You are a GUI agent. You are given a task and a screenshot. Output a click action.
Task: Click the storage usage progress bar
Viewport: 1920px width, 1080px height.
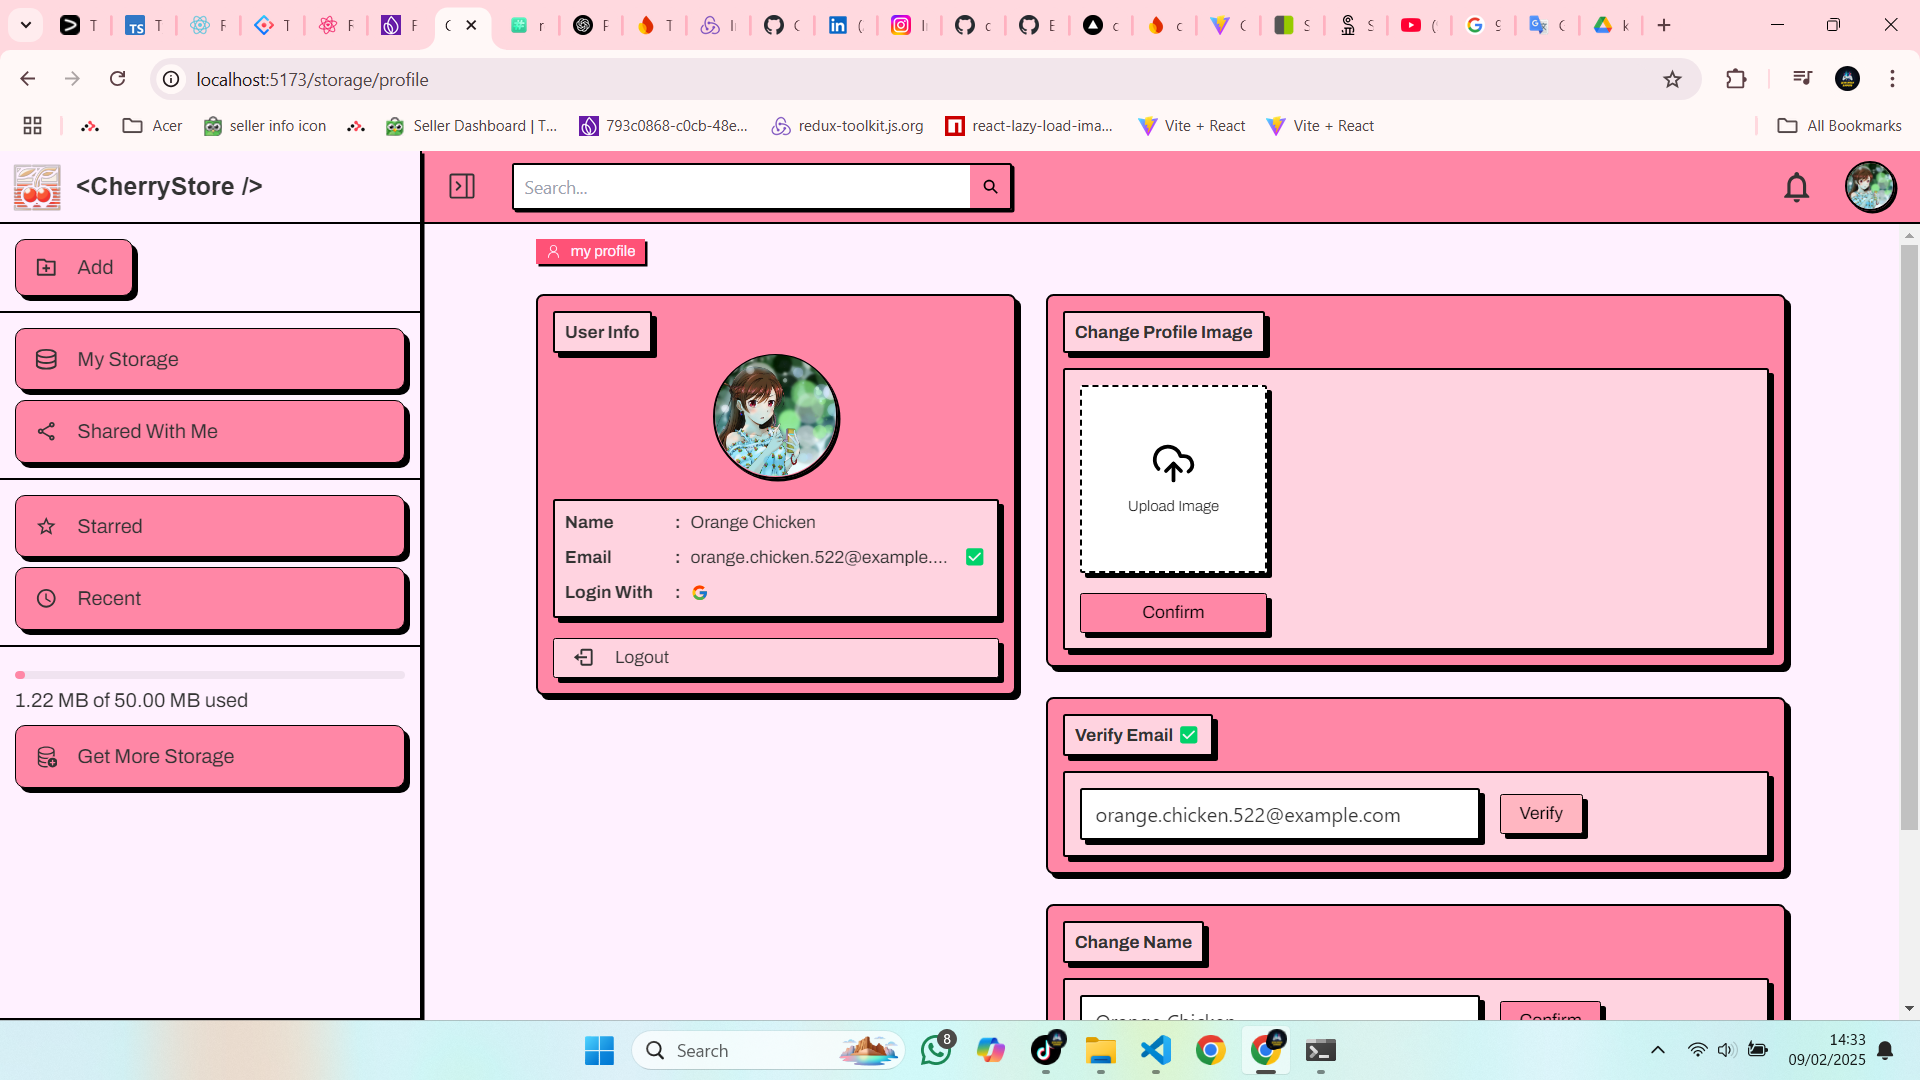pos(210,675)
